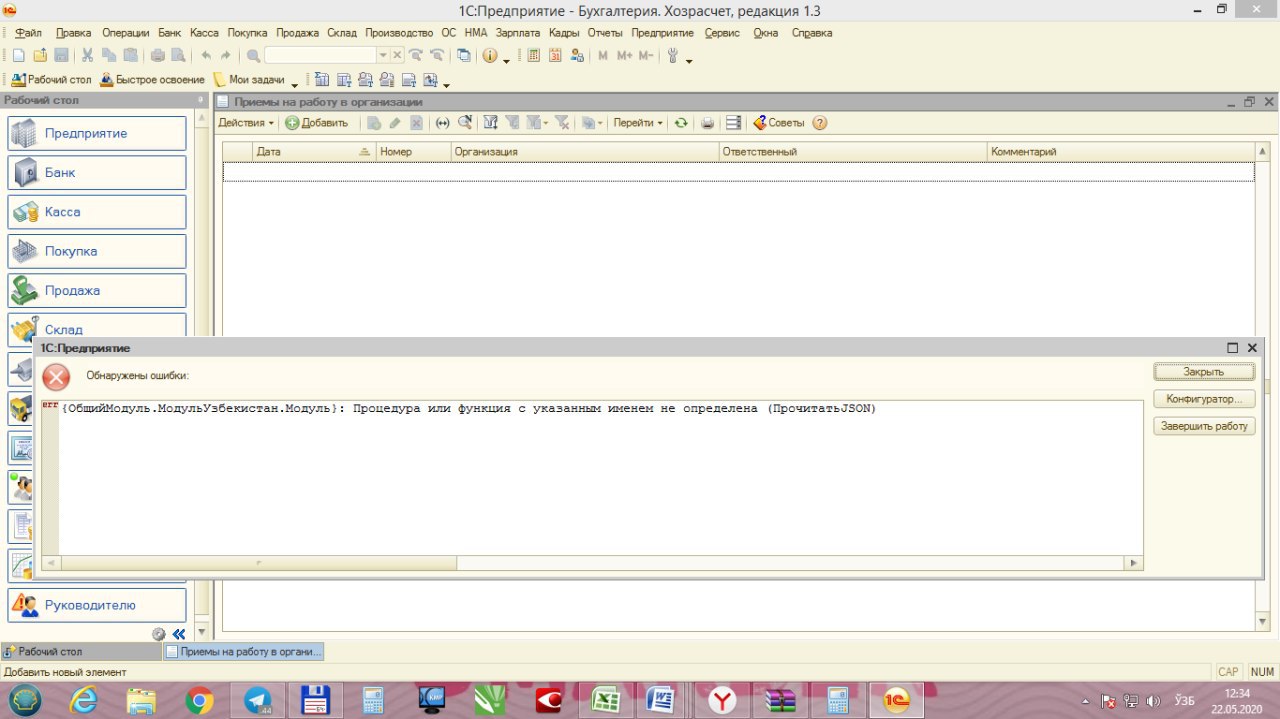Screen dimensions: 1280x719
Task: Open the Касса section in sidebar
Action: pos(97,212)
